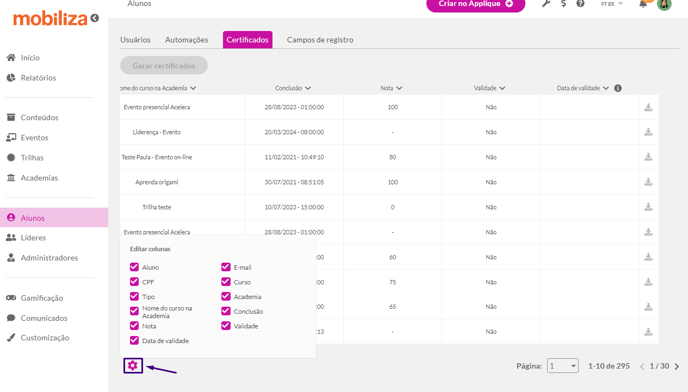Uncheck the Aluno column checkbox
This screenshot has width=688, height=392.
pyautogui.click(x=134, y=267)
